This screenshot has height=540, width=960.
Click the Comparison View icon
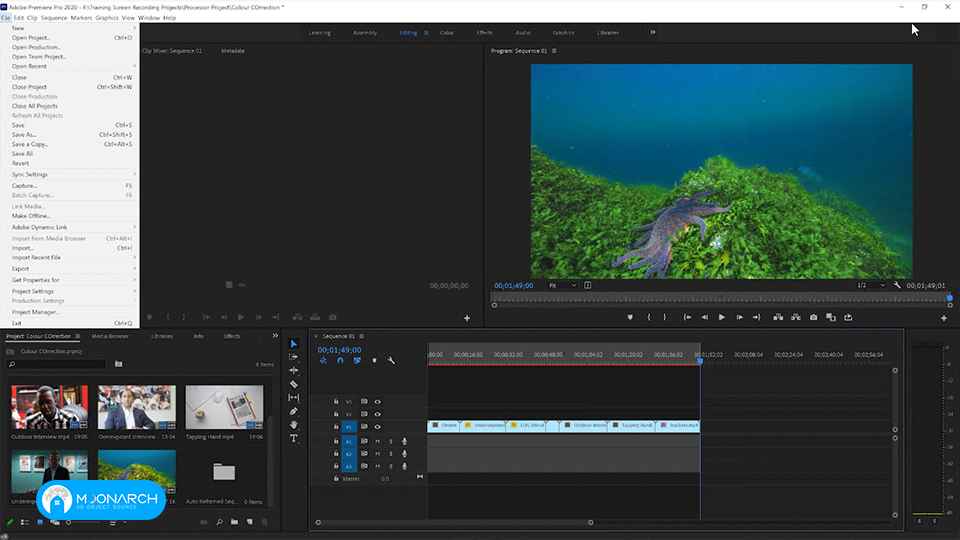point(831,317)
